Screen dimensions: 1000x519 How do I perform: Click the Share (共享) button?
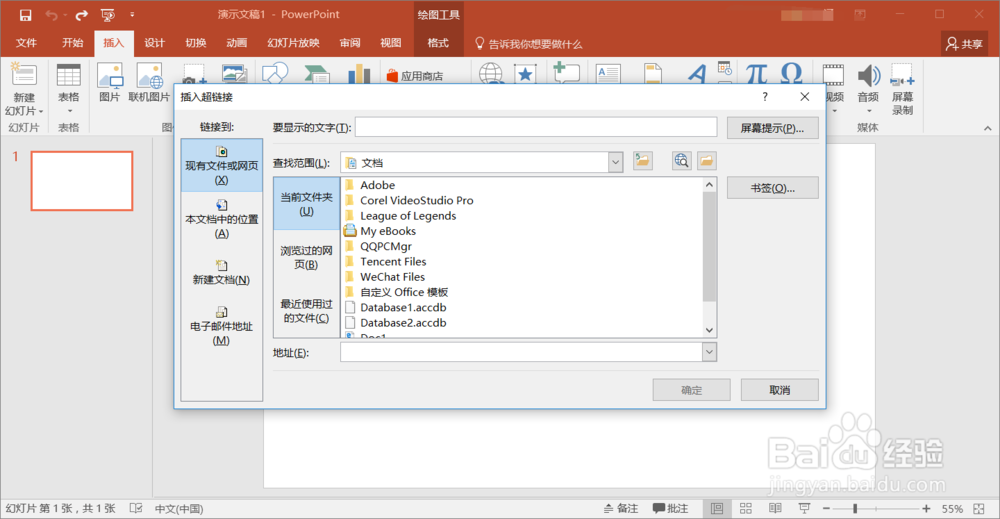coord(965,43)
